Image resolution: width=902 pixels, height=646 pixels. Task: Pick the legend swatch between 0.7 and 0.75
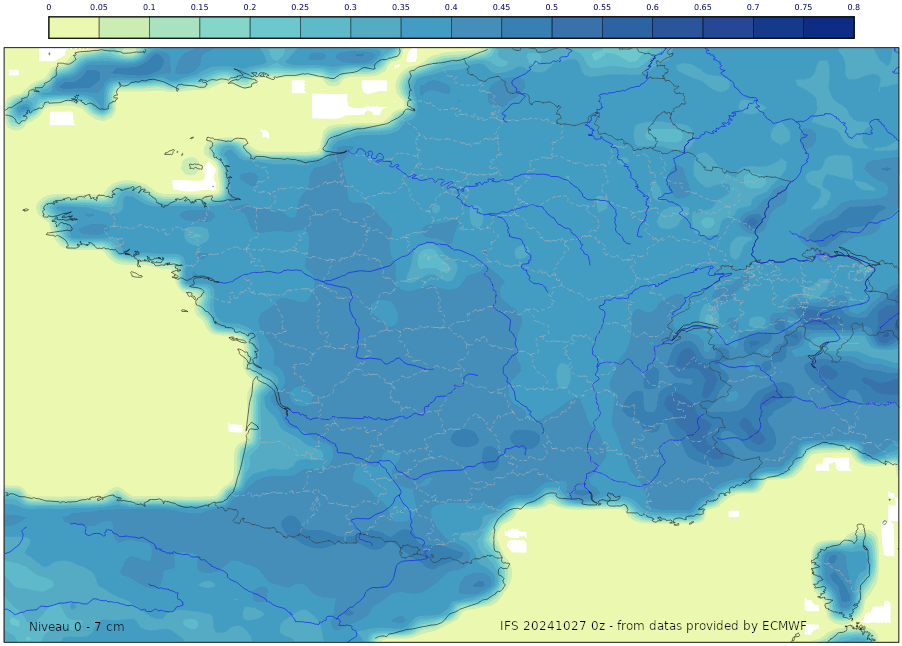pyautogui.click(x=778, y=27)
